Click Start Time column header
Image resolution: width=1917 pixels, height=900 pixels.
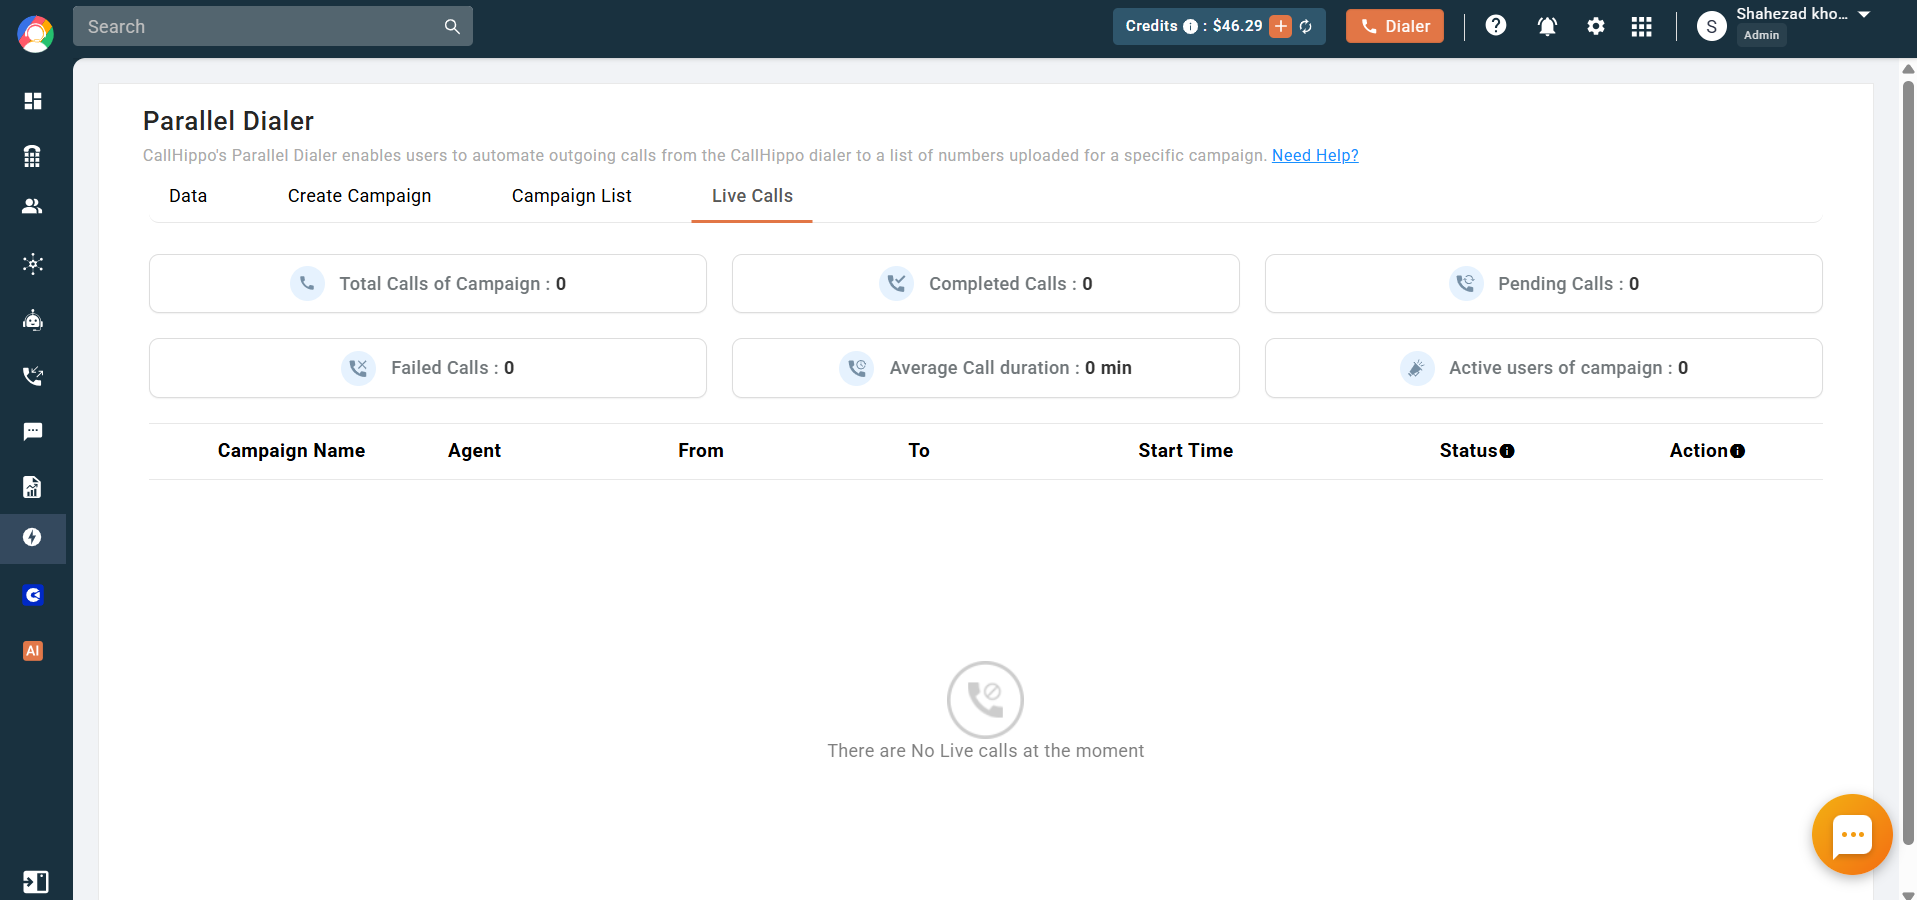tap(1186, 451)
